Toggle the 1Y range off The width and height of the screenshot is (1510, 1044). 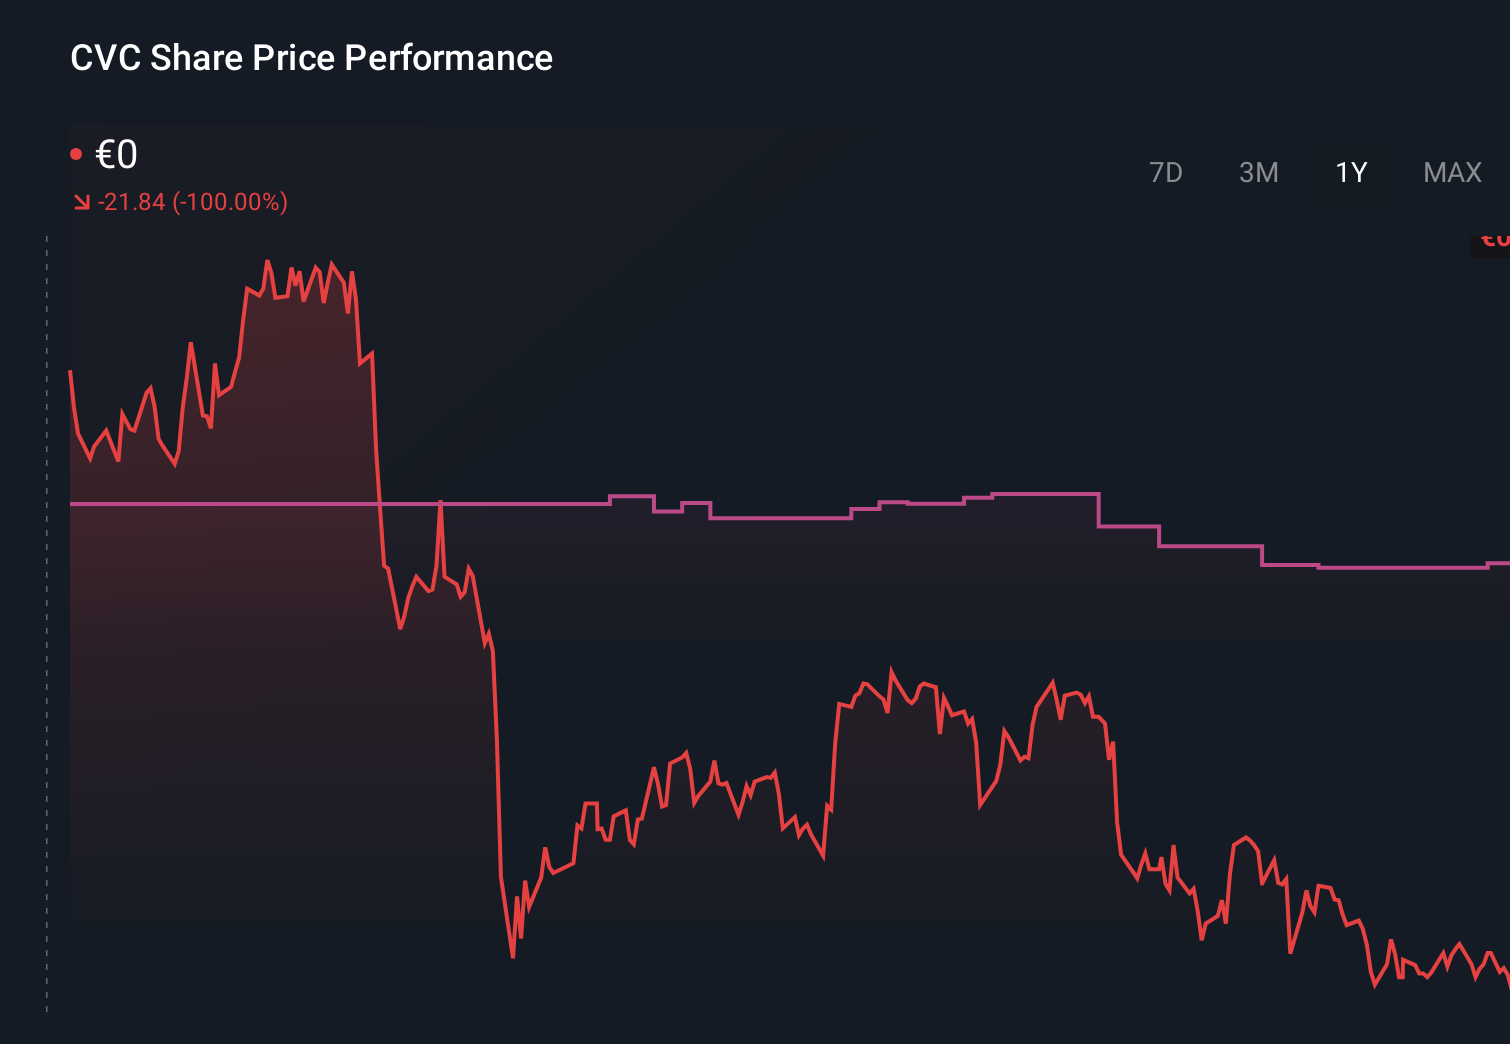[x=1350, y=172]
